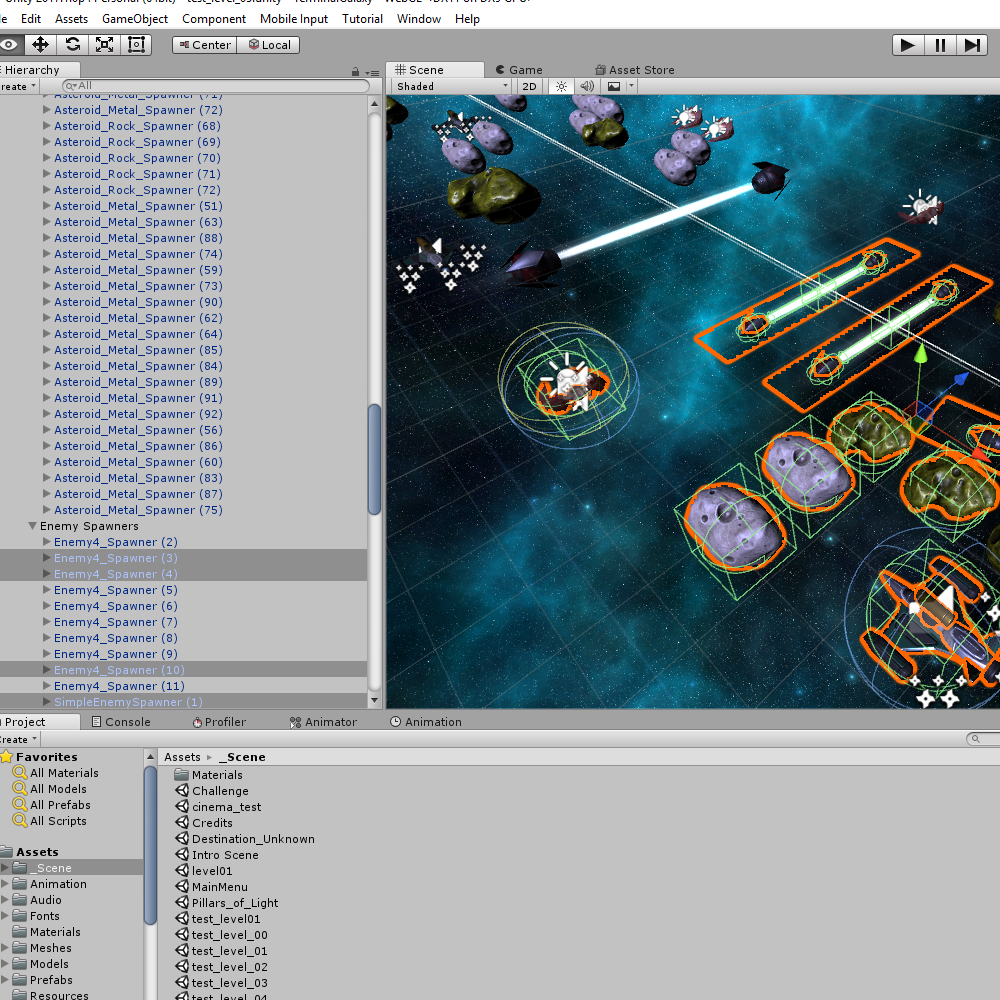Select Enemy4_Spawner (10) row
The width and height of the screenshot is (1000, 1000).
point(183,670)
